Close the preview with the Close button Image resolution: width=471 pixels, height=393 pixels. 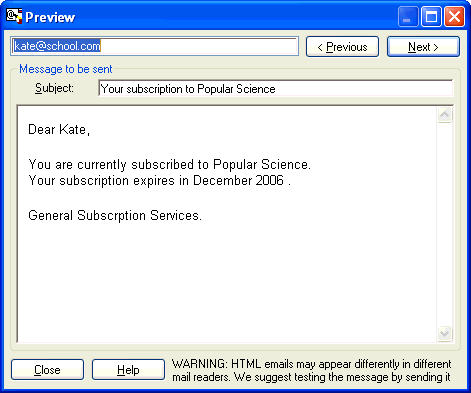click(47, 370)
